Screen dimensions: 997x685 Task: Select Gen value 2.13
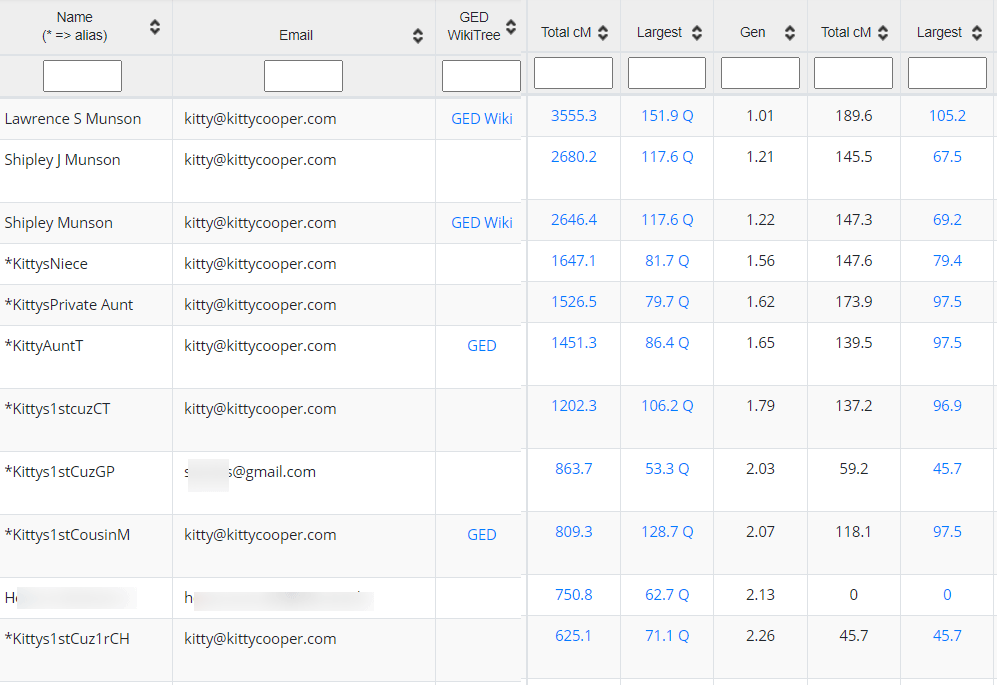point(760,595)
